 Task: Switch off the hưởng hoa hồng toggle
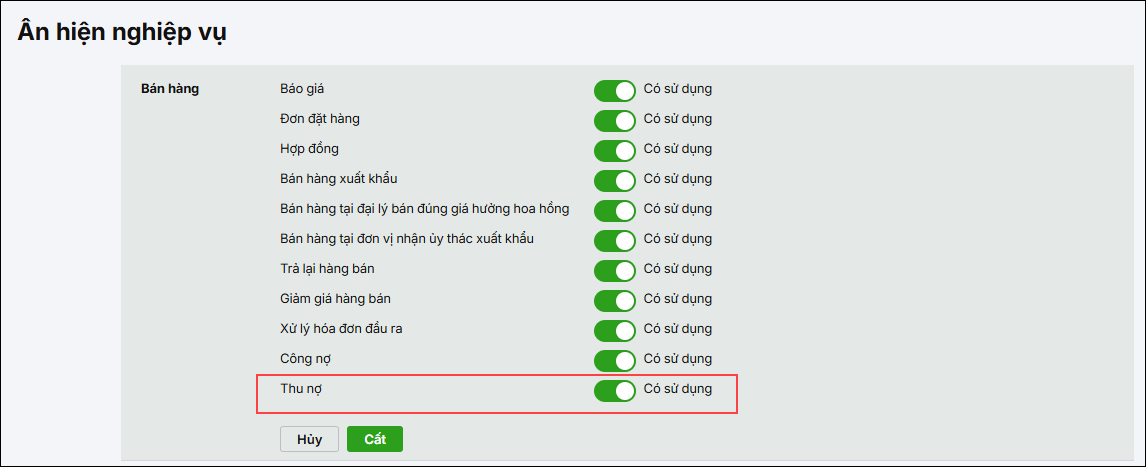pyautogui.click(x=615, y=211)
